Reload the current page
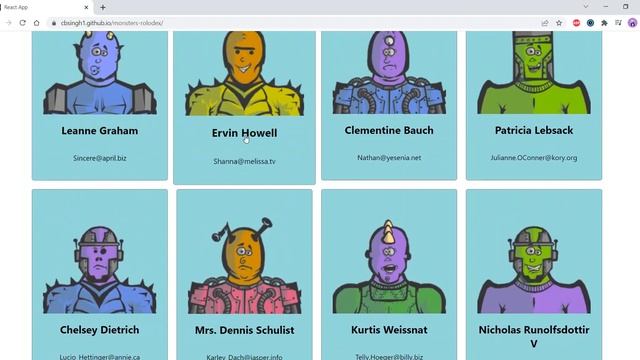 22,23
